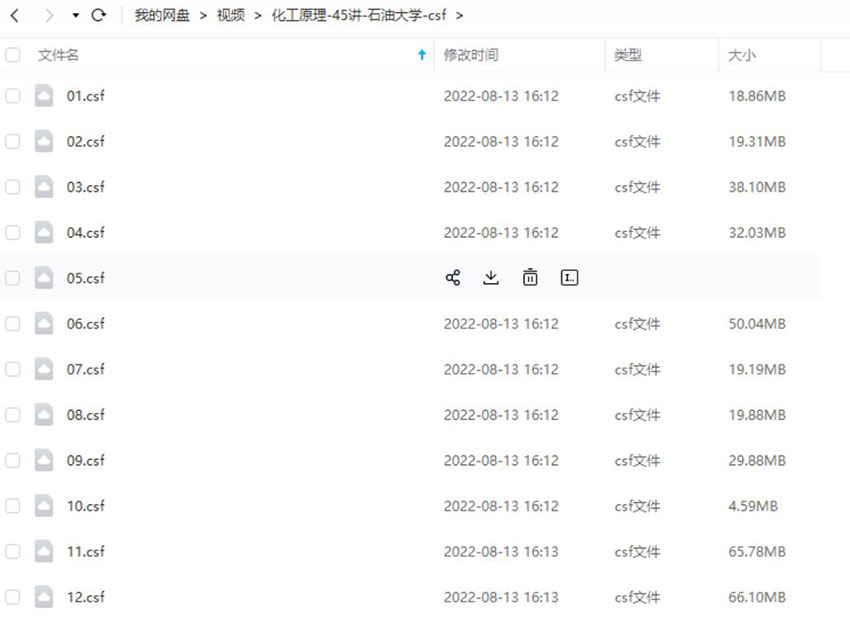Click the 66.10MB size of 12.csf
850x618 pixels.
757,597
